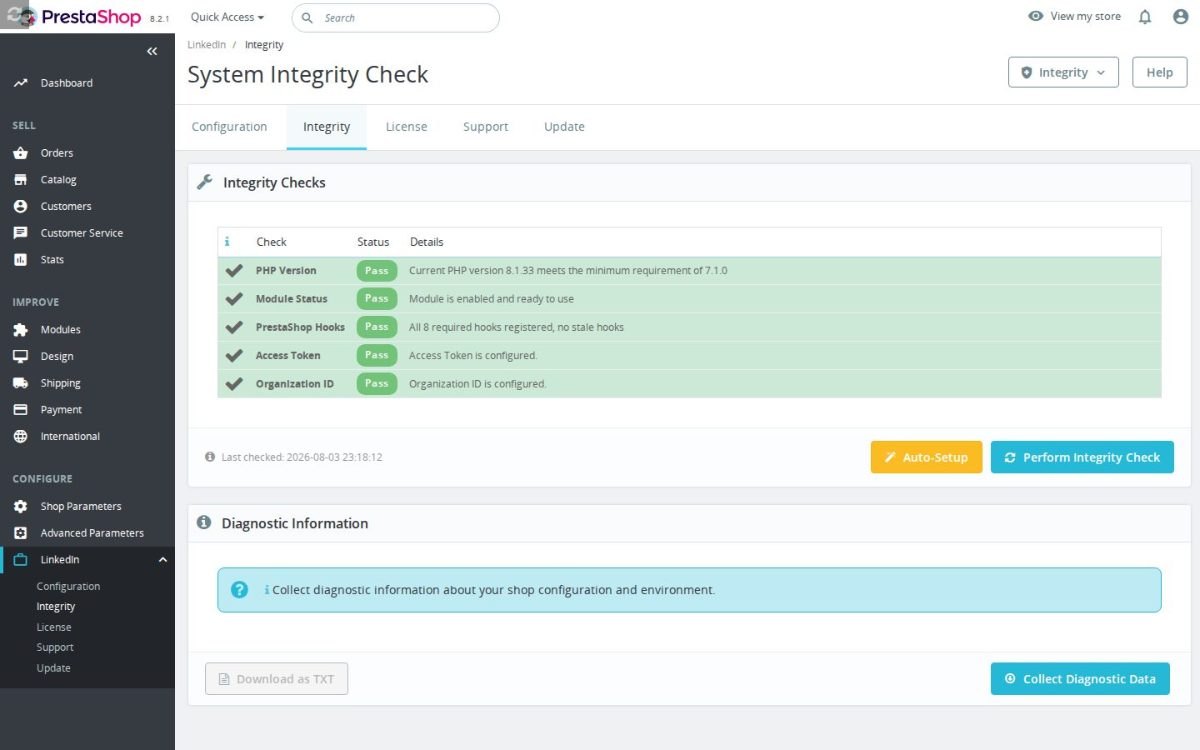Click the info icon by Diagnostic Information
1200x750 pixels.
click(204, 523)
